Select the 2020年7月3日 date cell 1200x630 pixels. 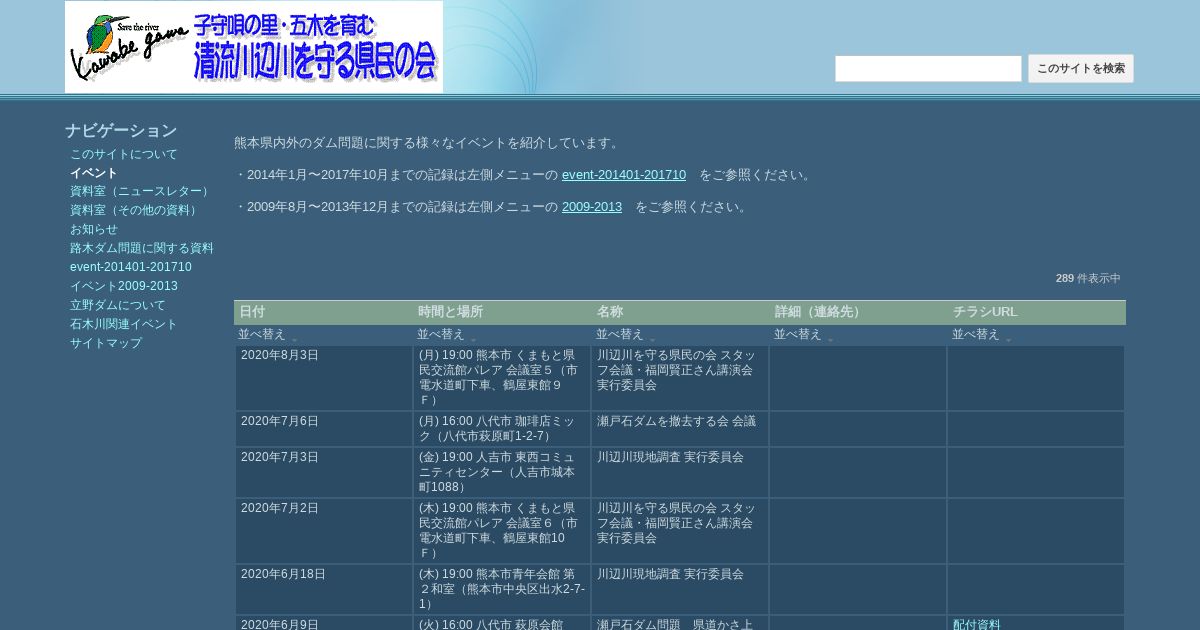click(x=324, y=472)
